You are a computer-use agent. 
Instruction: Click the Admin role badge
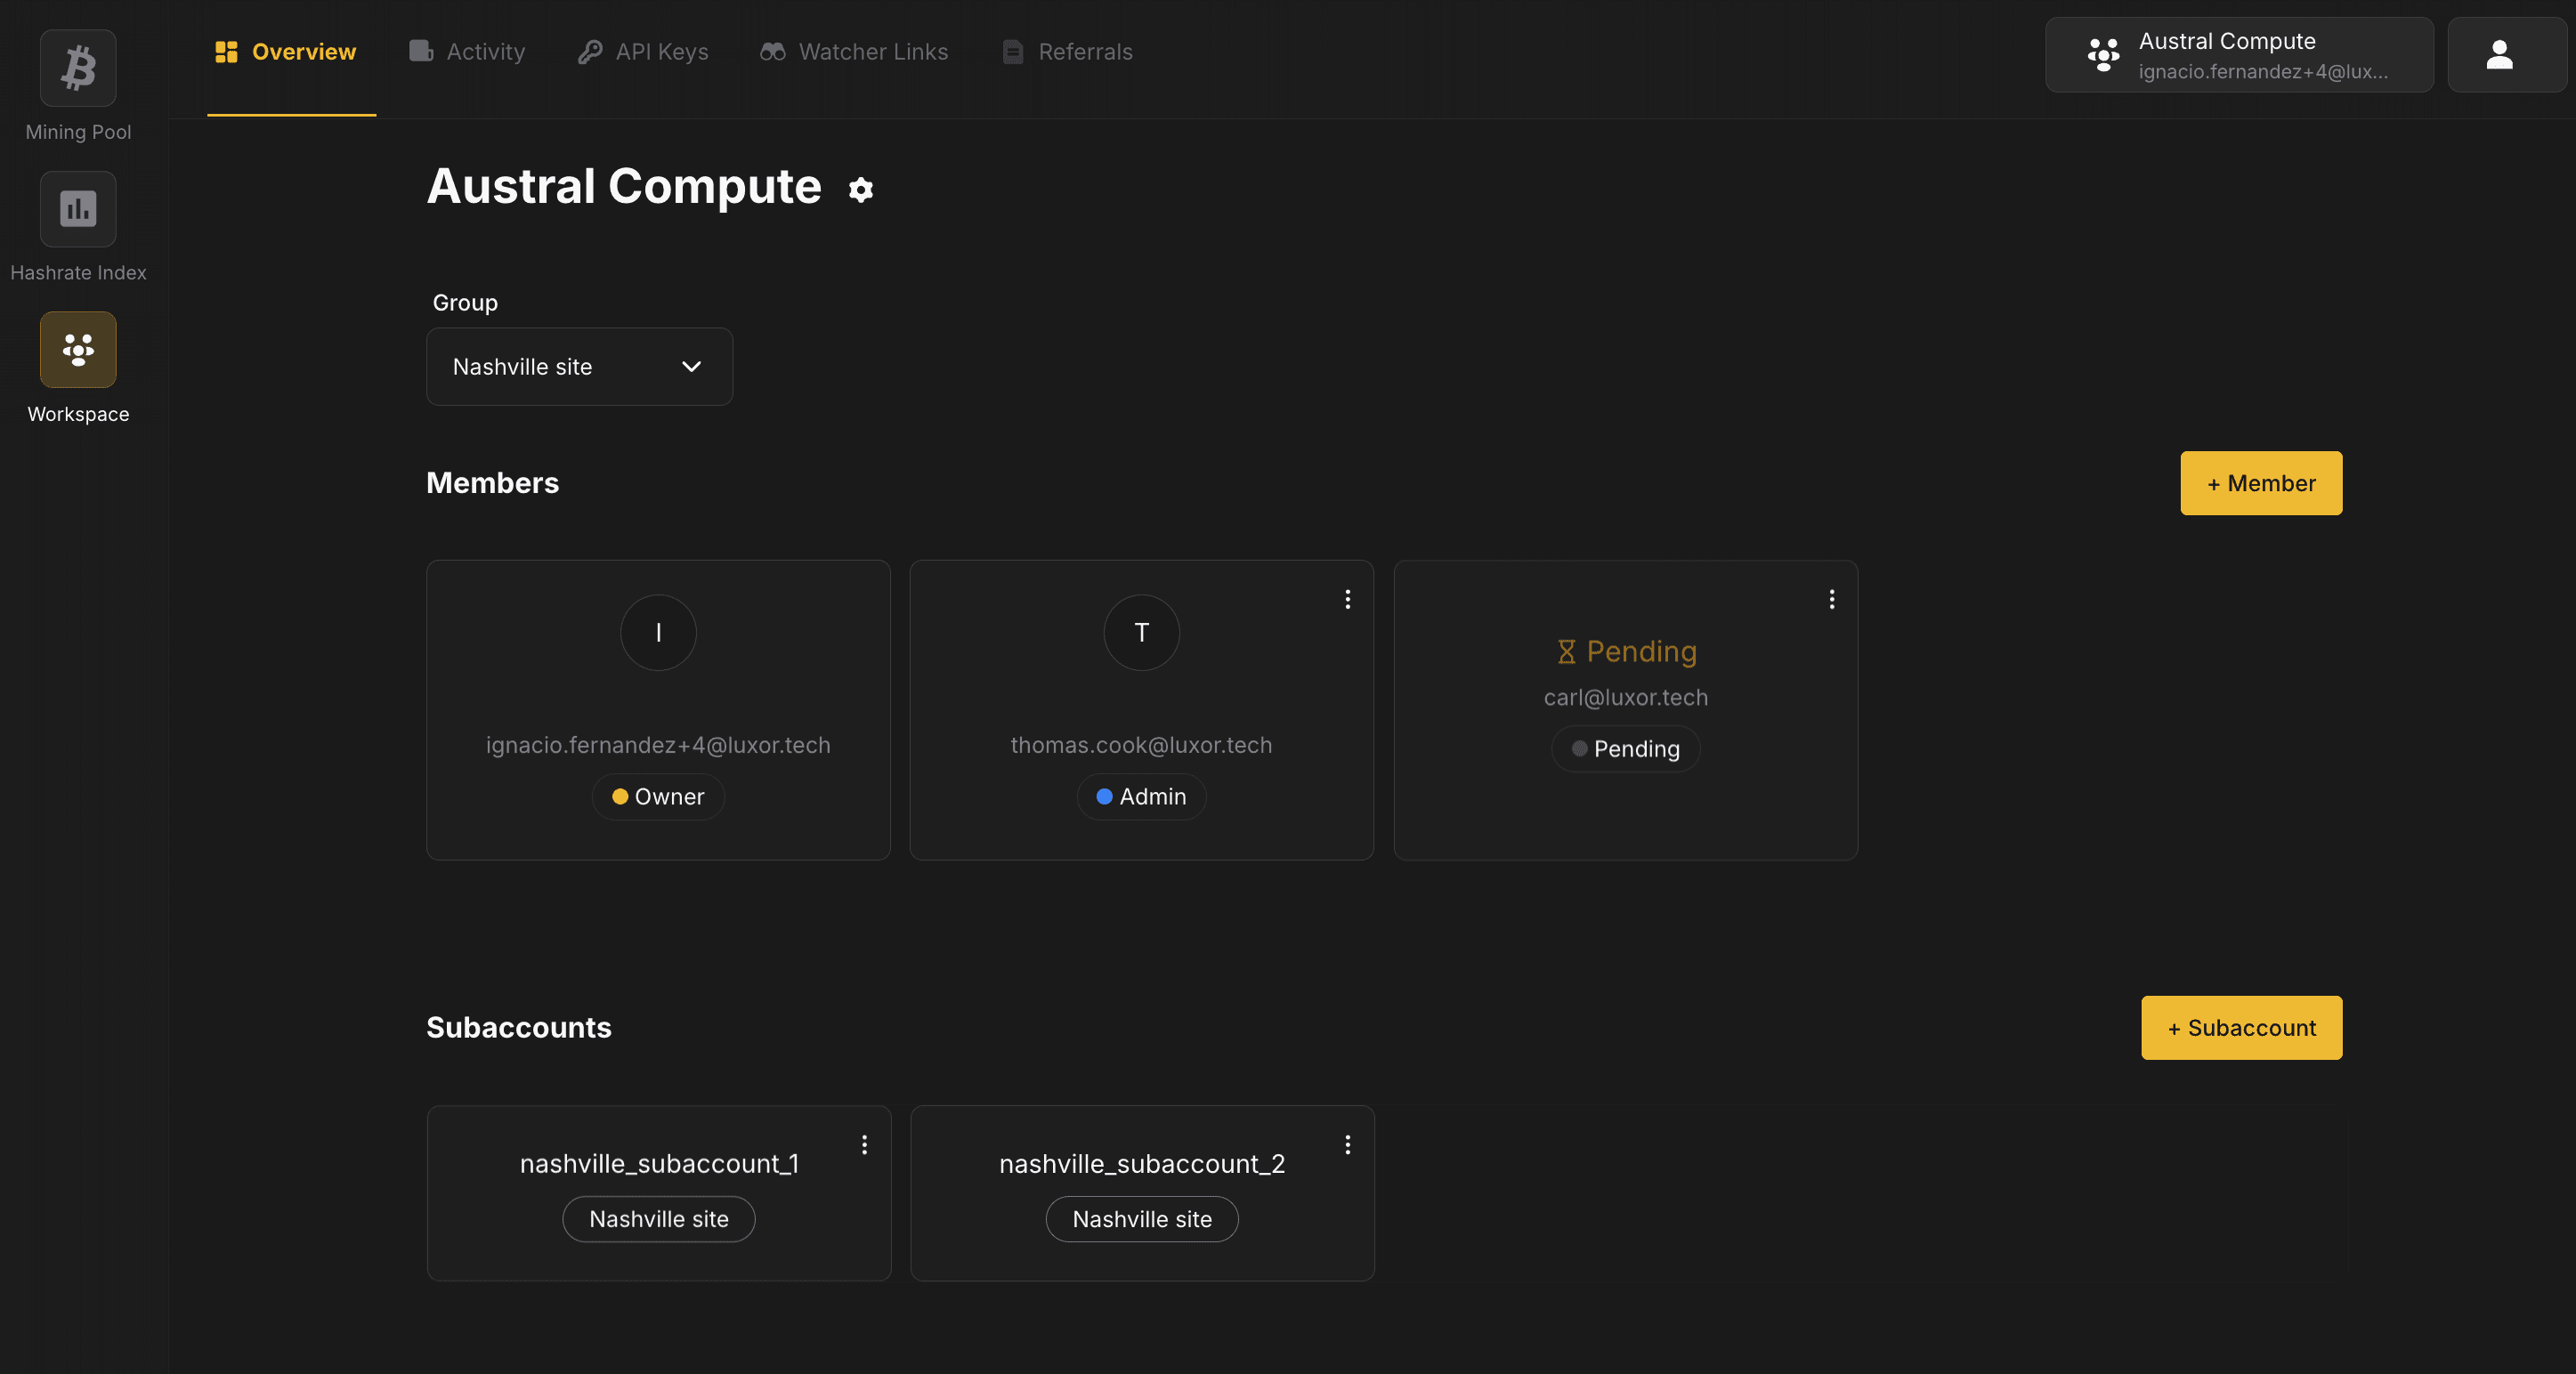1141,797
